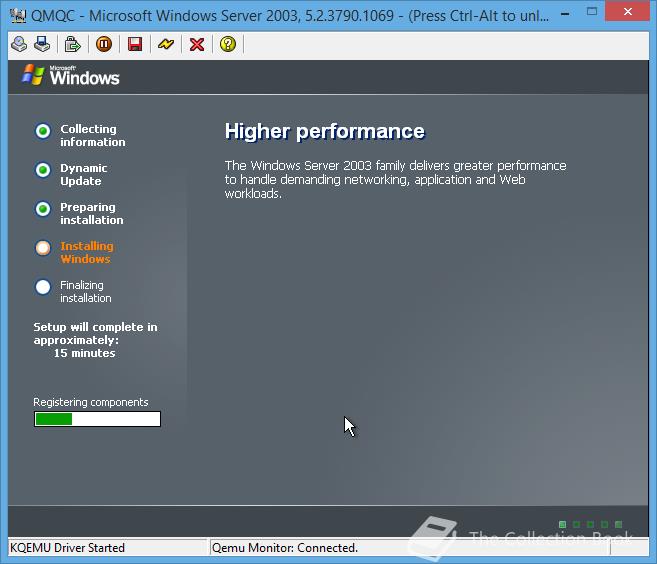The width and height of the screenshot is (657, 564).
Task: Click the QMQC app icon in title bar
Action: 18,16
